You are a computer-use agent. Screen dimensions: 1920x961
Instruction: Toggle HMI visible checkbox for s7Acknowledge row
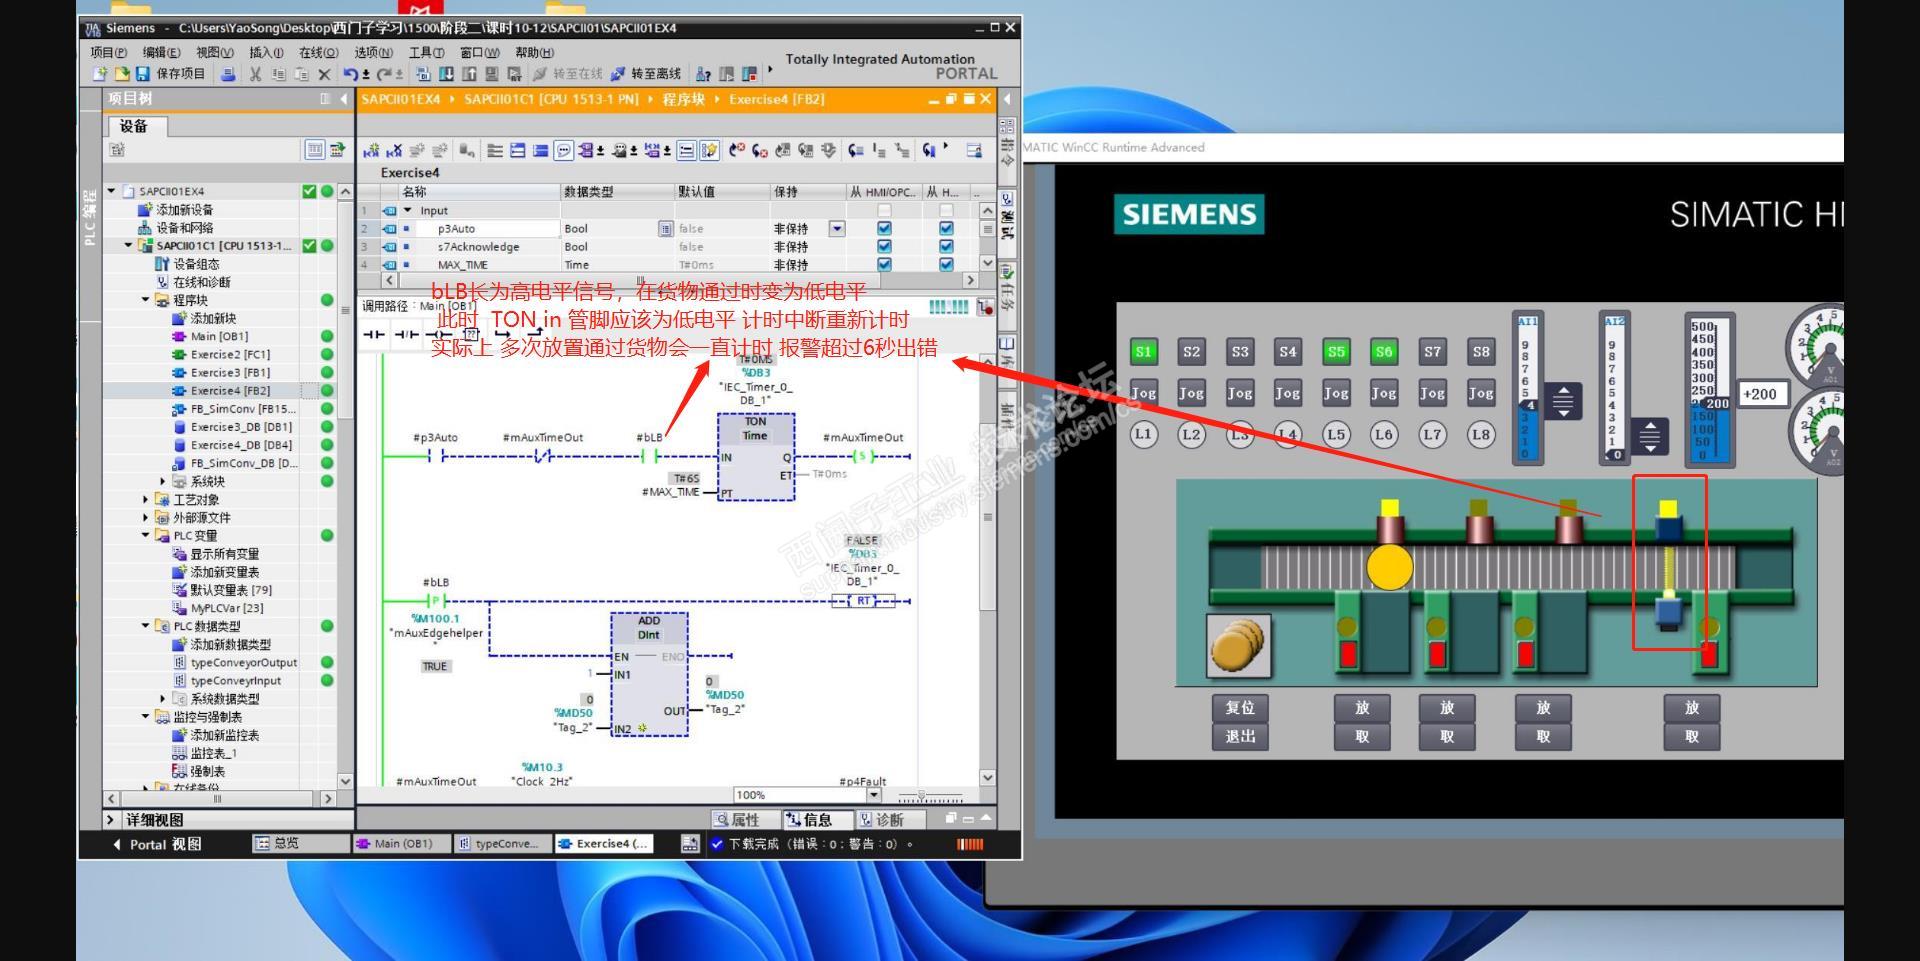tap(946, 247)
